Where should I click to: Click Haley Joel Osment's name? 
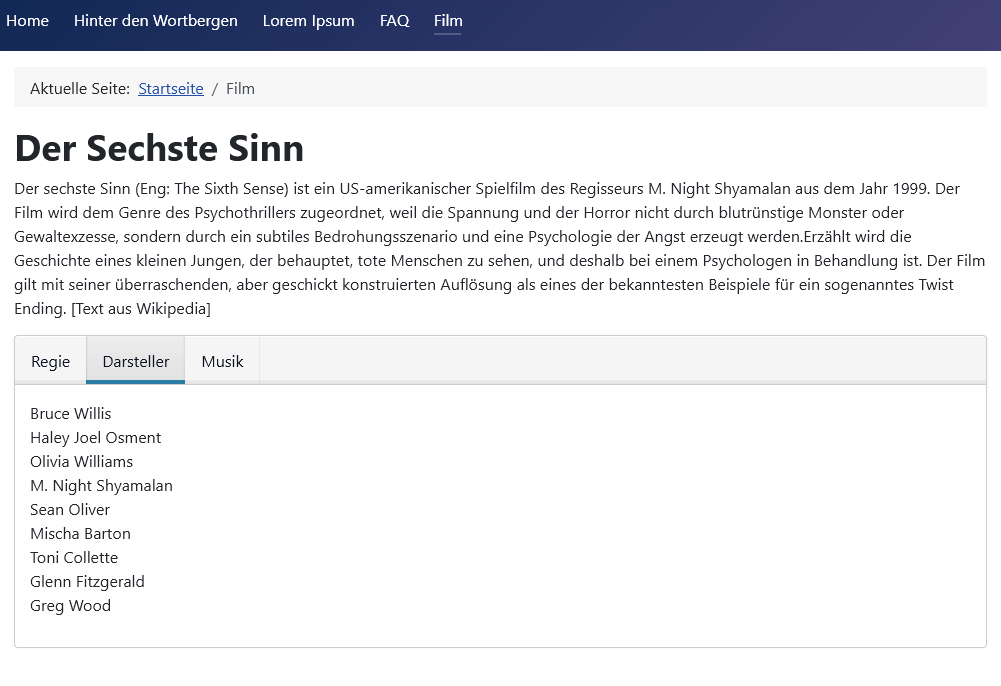click(x=95, y=438)
